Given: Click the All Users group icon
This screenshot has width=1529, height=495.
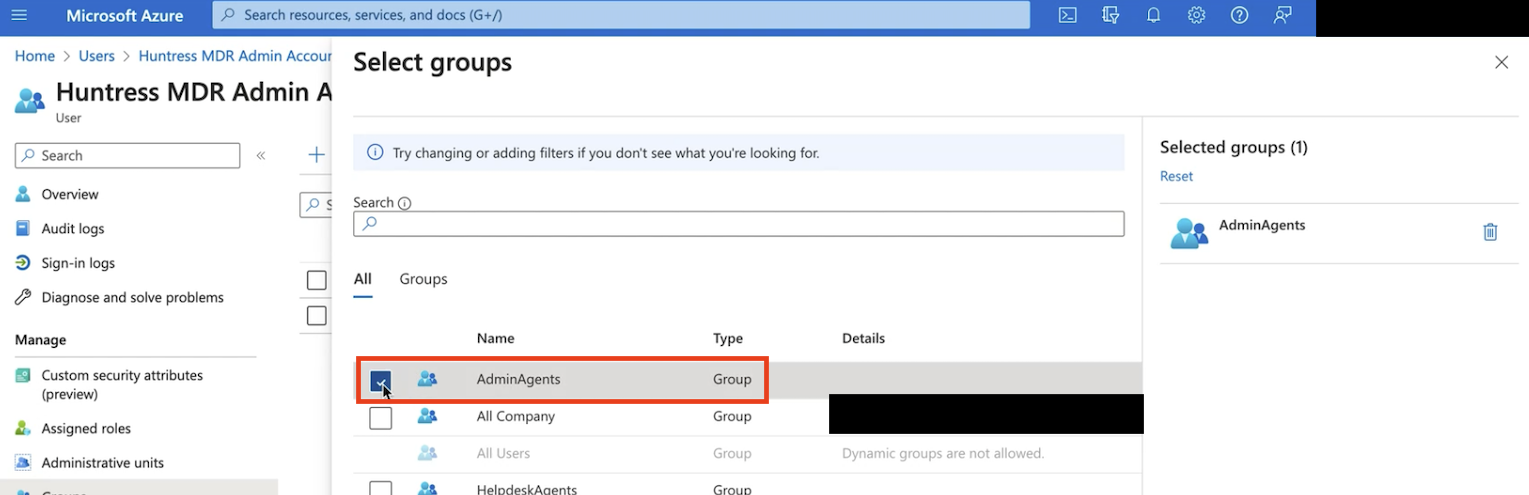Looking at the screenshot, I should [427, 453].
